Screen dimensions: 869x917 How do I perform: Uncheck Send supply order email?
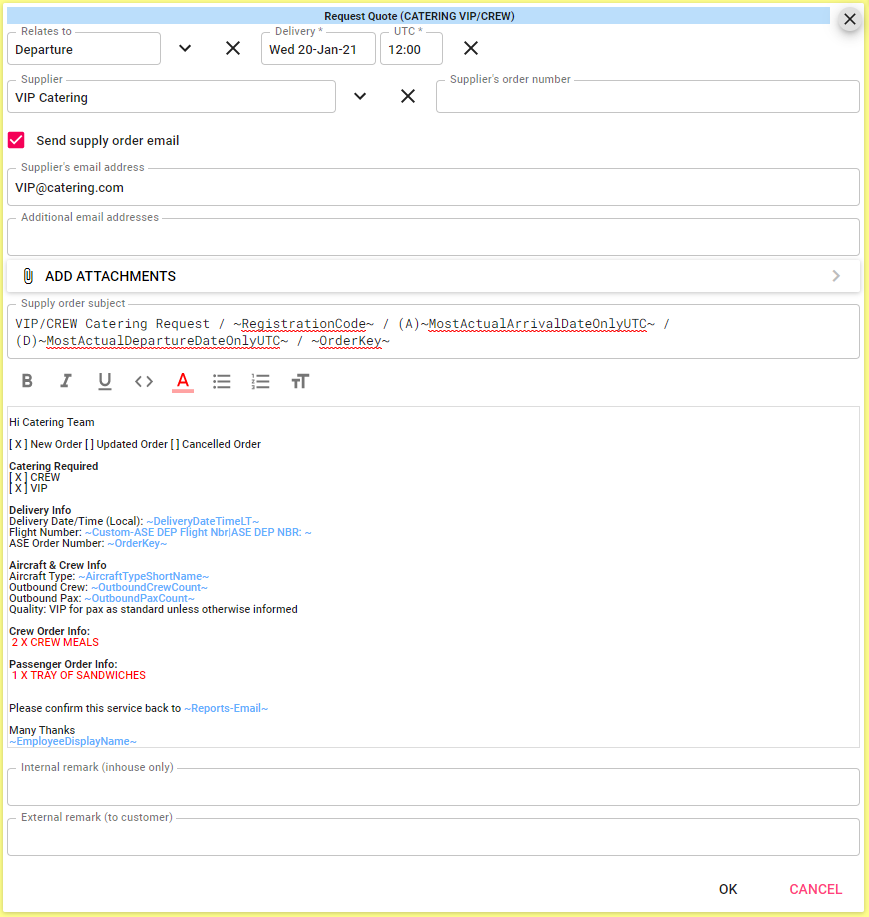coord(16,140)
